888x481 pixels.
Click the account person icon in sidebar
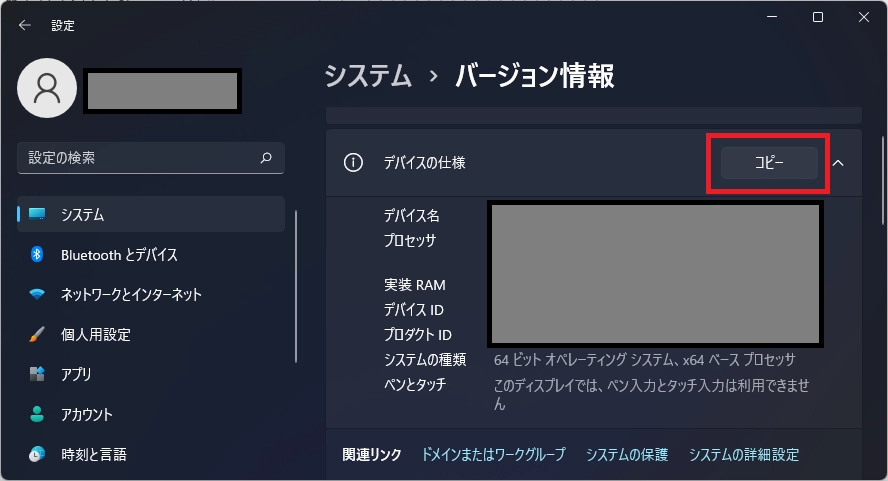37,414
